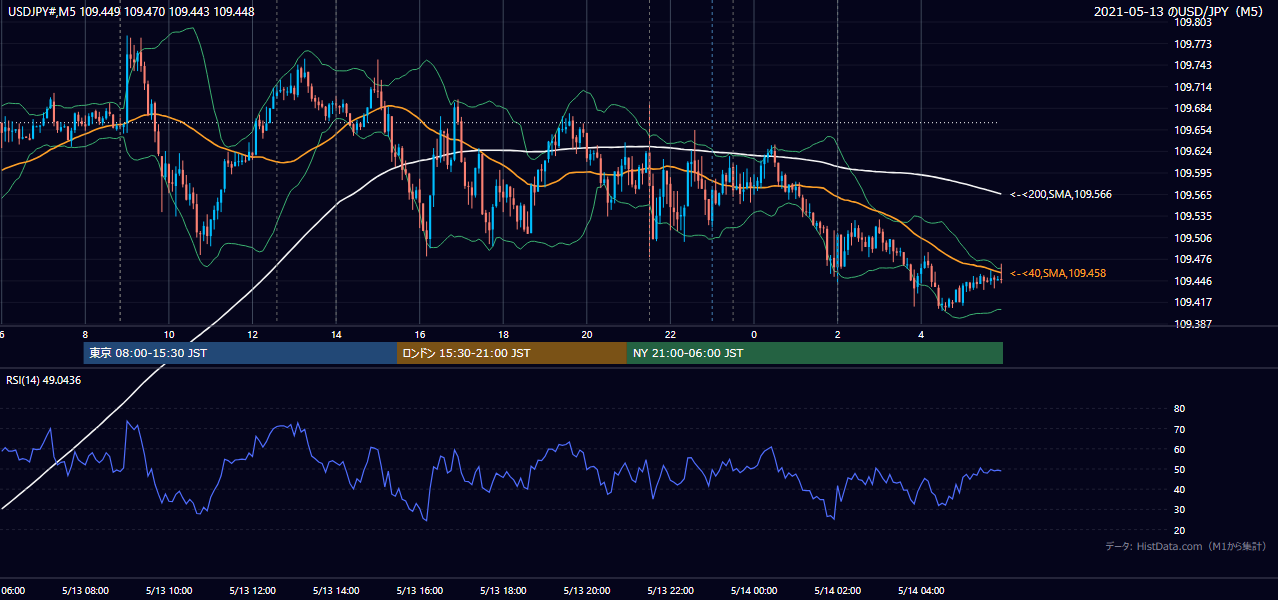Click the 5/13 14:00 time axis label

coord(335,590)
